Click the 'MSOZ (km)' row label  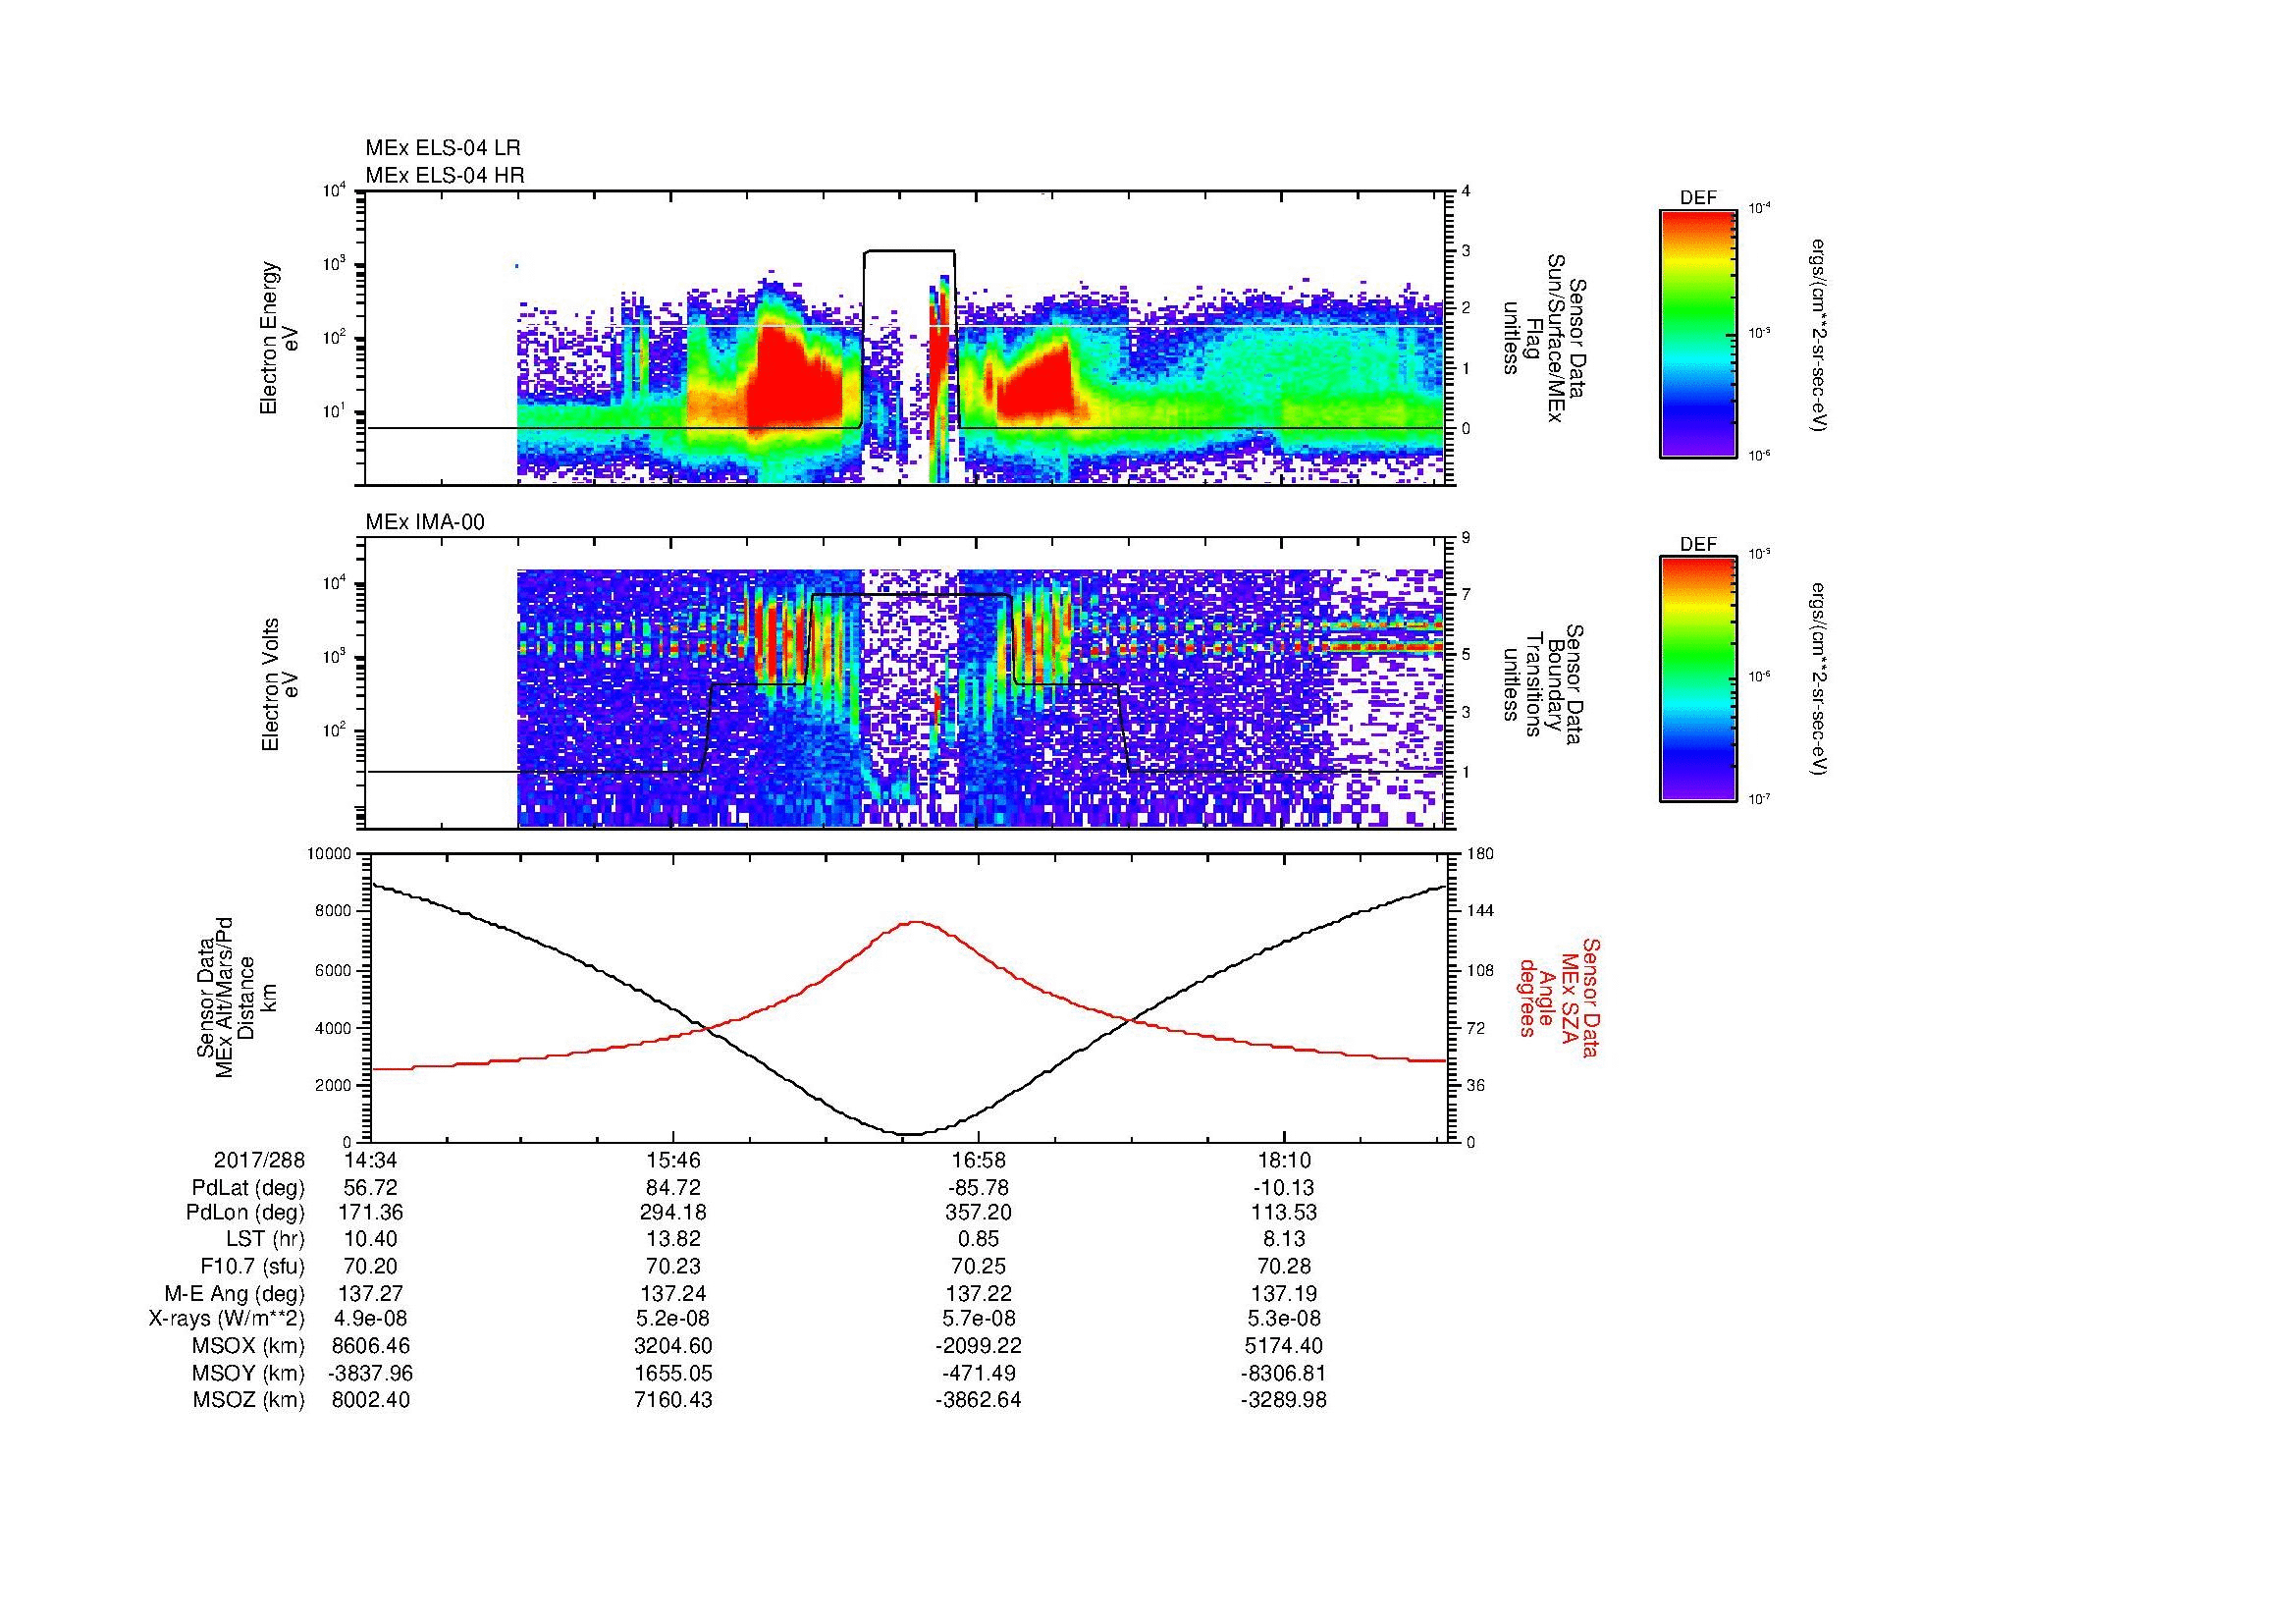[249, 1400]
